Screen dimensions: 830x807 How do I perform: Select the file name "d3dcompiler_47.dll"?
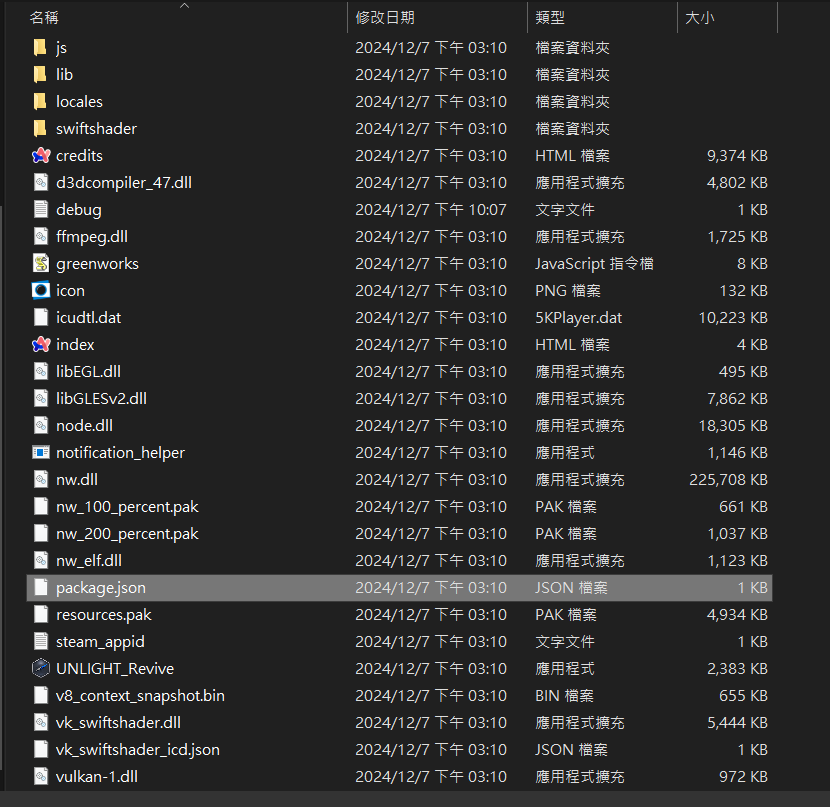point(124,183)
